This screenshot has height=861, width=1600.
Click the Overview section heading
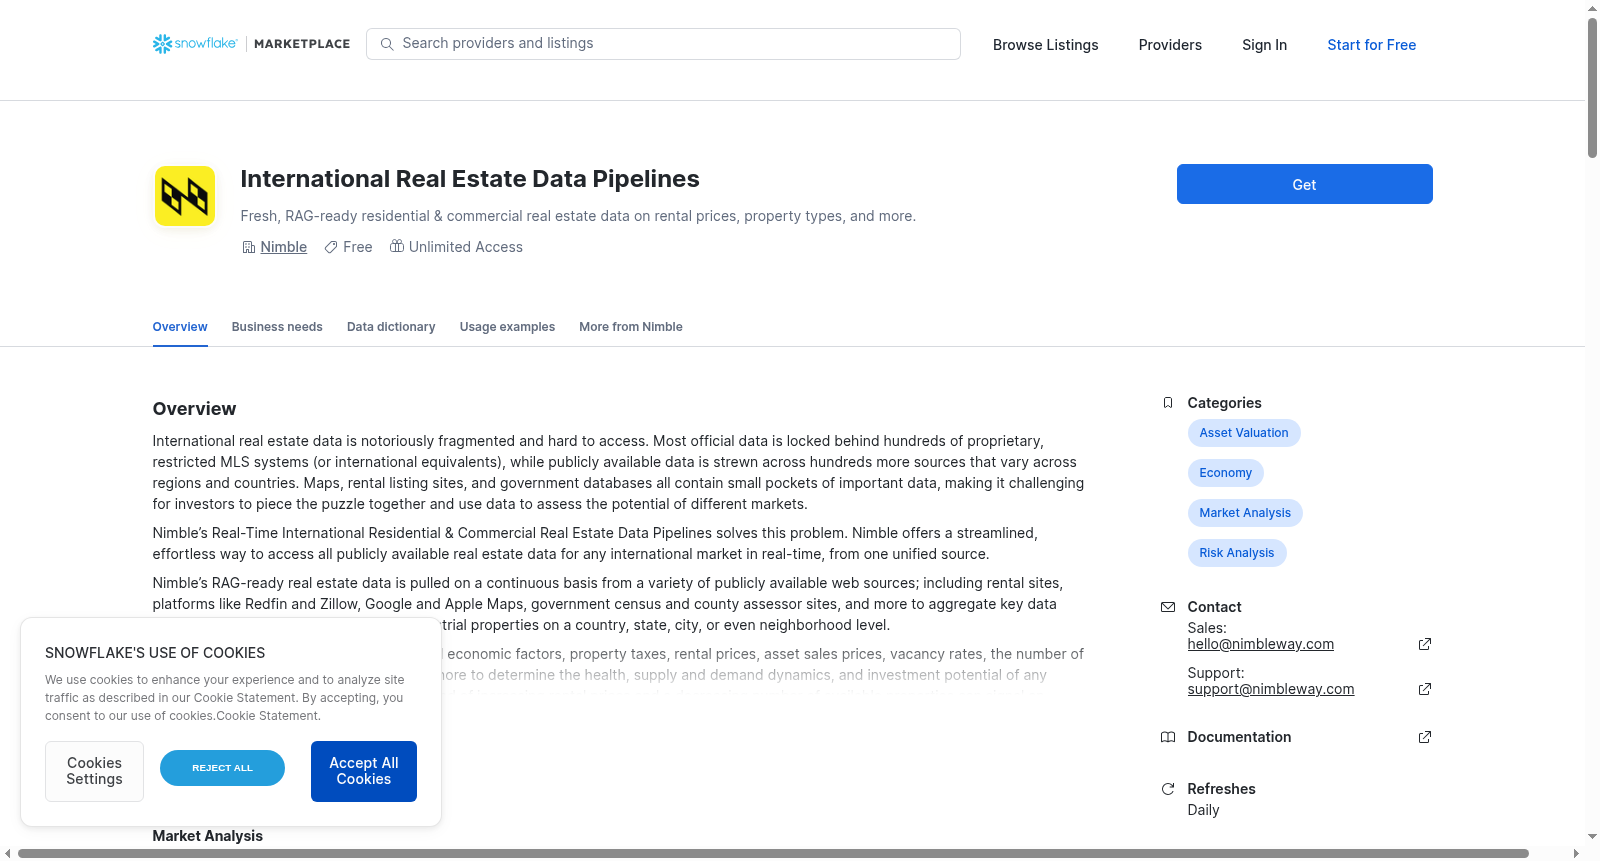point(194,409)
